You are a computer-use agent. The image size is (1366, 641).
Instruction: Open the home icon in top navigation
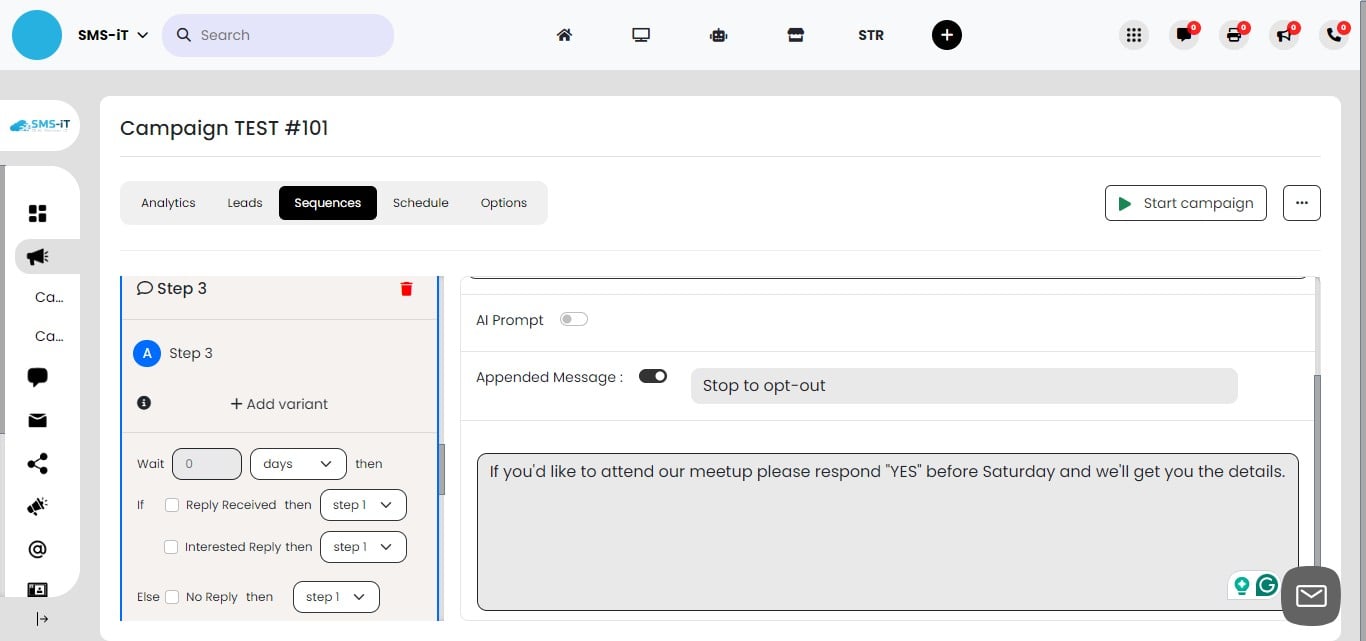click(564, 34)
